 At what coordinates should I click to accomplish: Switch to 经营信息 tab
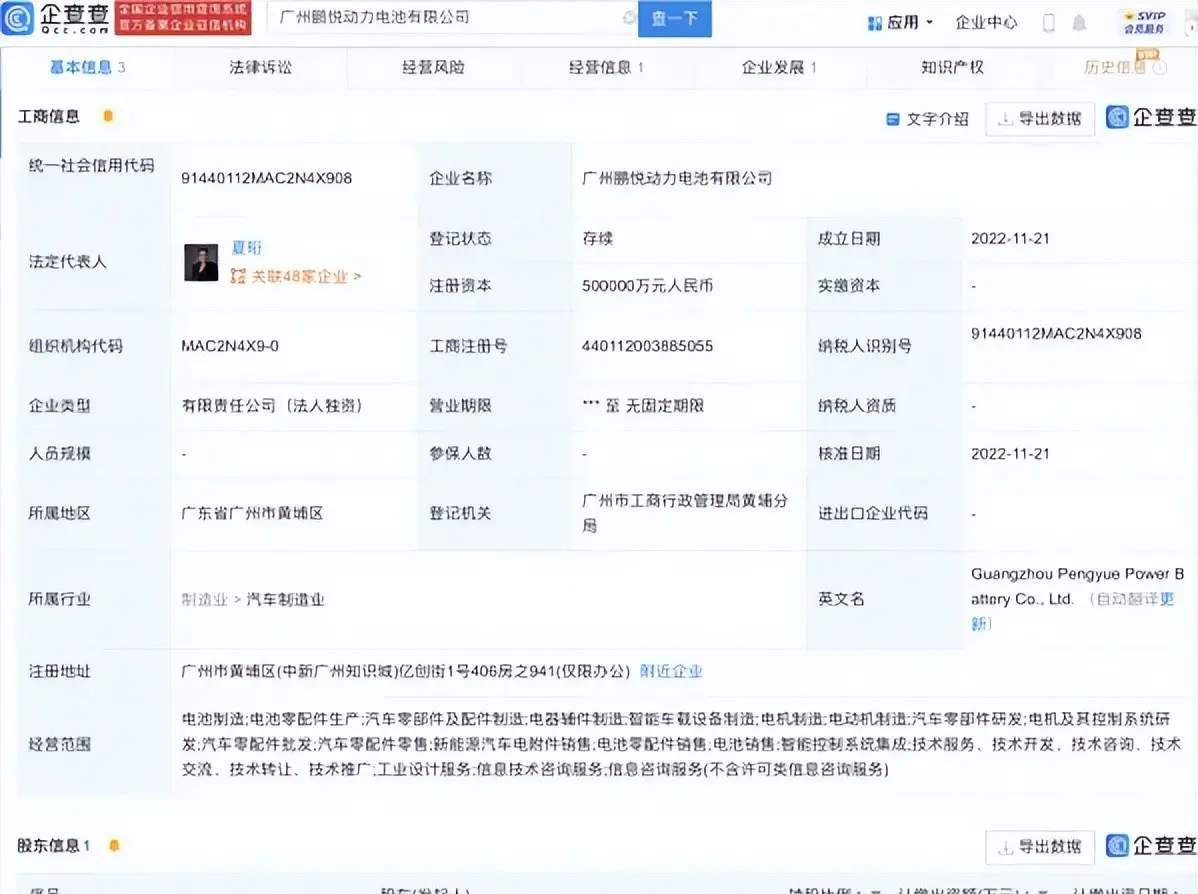pos(606,67)
